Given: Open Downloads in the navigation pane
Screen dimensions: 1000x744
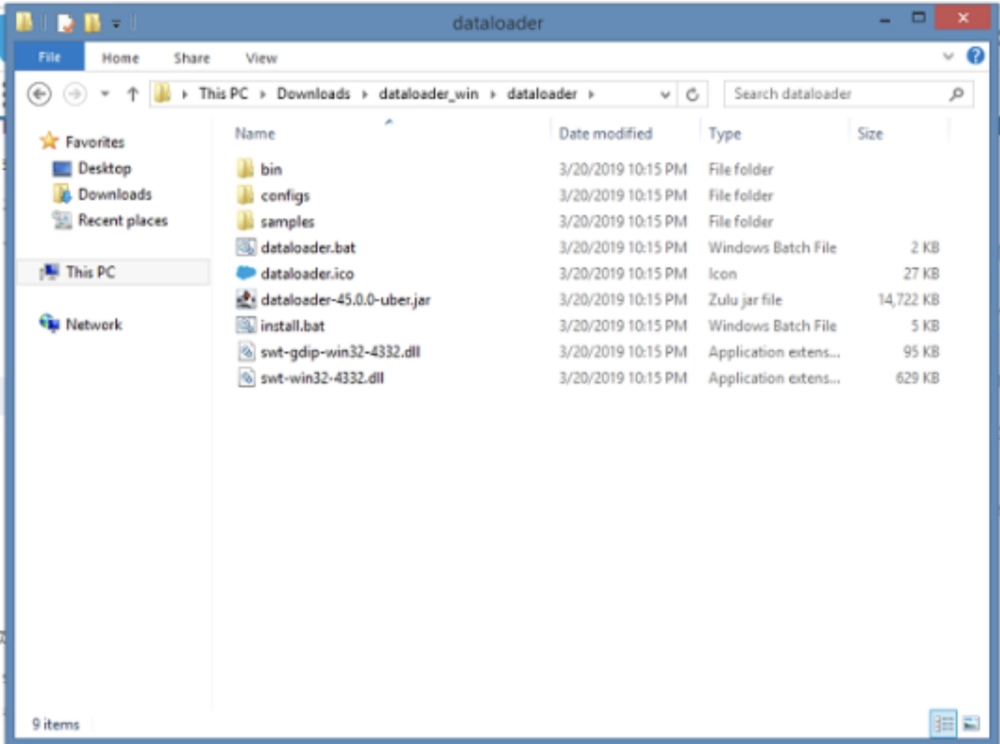Looking at the screenshot, I should pos(115,194).
